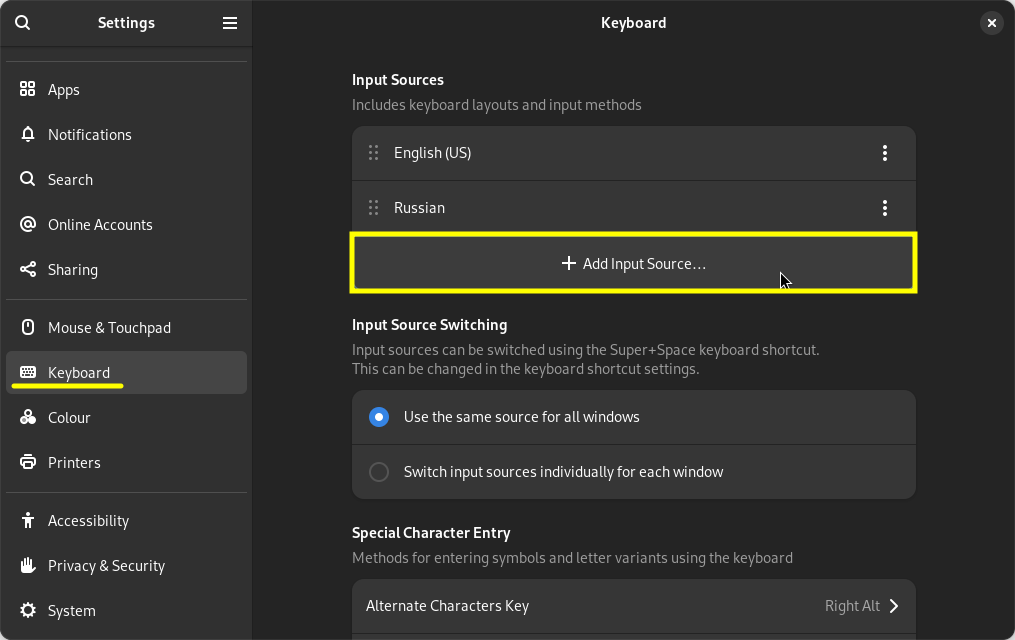This screenshot has height=640, width=1015.
Task: Open the Settings hamburger menu
Action: click(230, 23)
